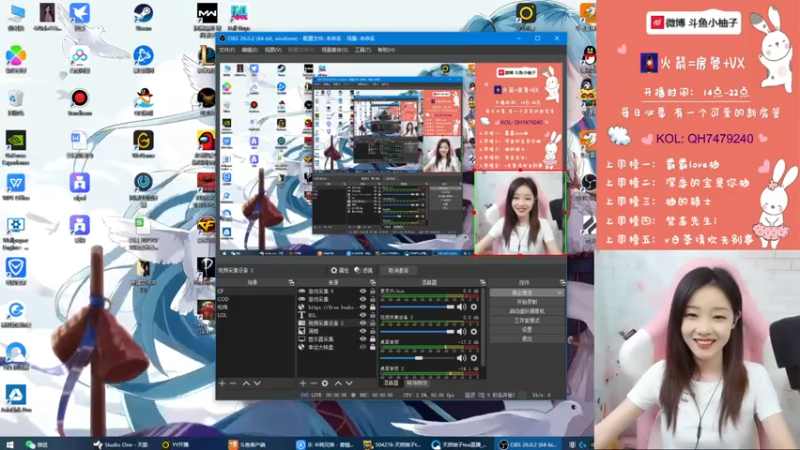Click the Exit button in Controls
The width and height of the screenshot is (800, 450).
click(527, 339)
